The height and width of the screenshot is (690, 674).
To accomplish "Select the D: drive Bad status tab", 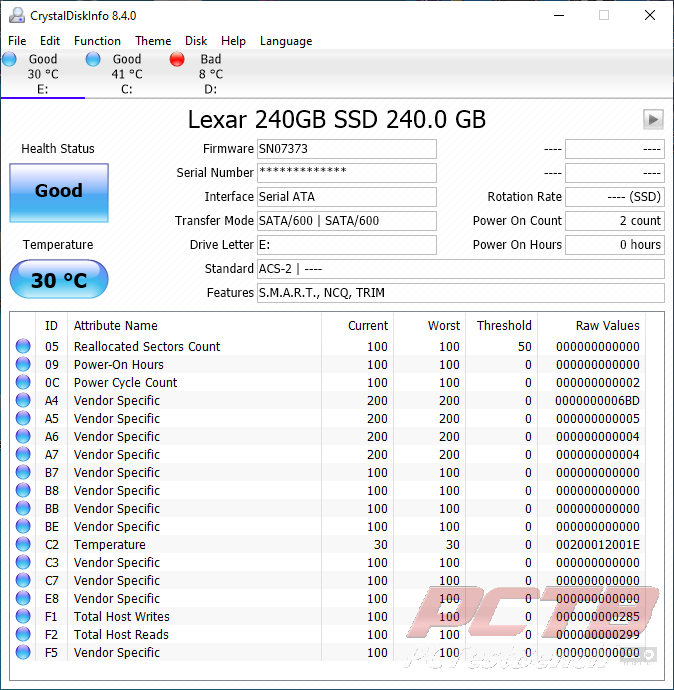I will pos(210,74).
